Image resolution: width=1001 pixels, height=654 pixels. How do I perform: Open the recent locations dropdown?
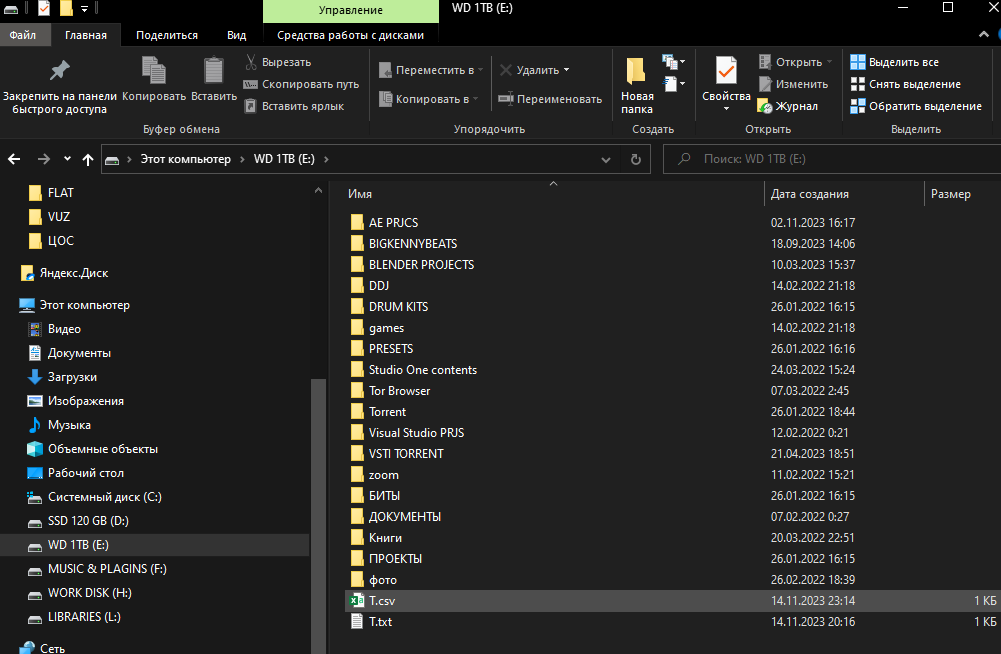tap(67, 159)
